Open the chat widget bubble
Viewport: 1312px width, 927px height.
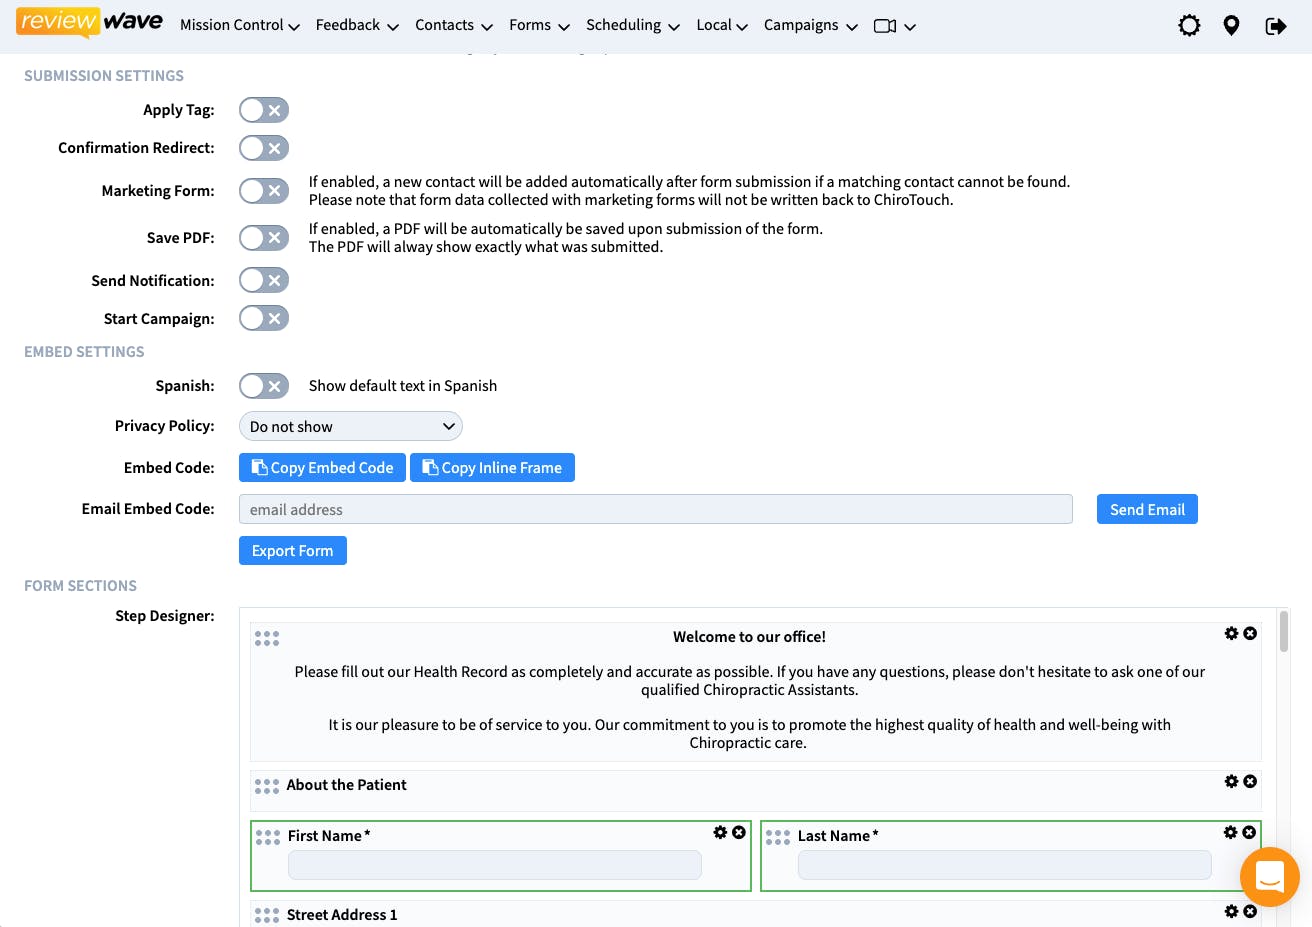(1269, 877)
